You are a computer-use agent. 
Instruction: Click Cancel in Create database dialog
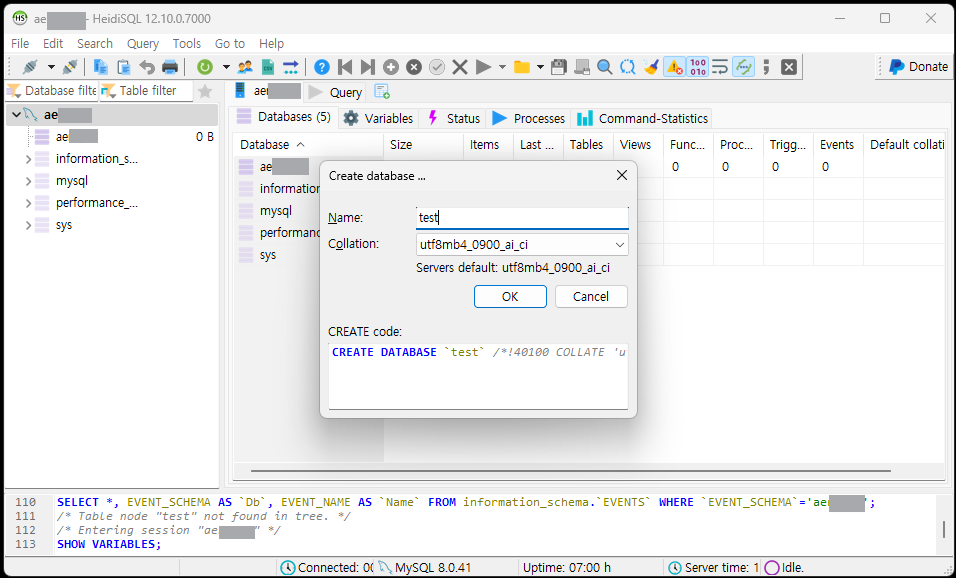(x=591, y=296)
